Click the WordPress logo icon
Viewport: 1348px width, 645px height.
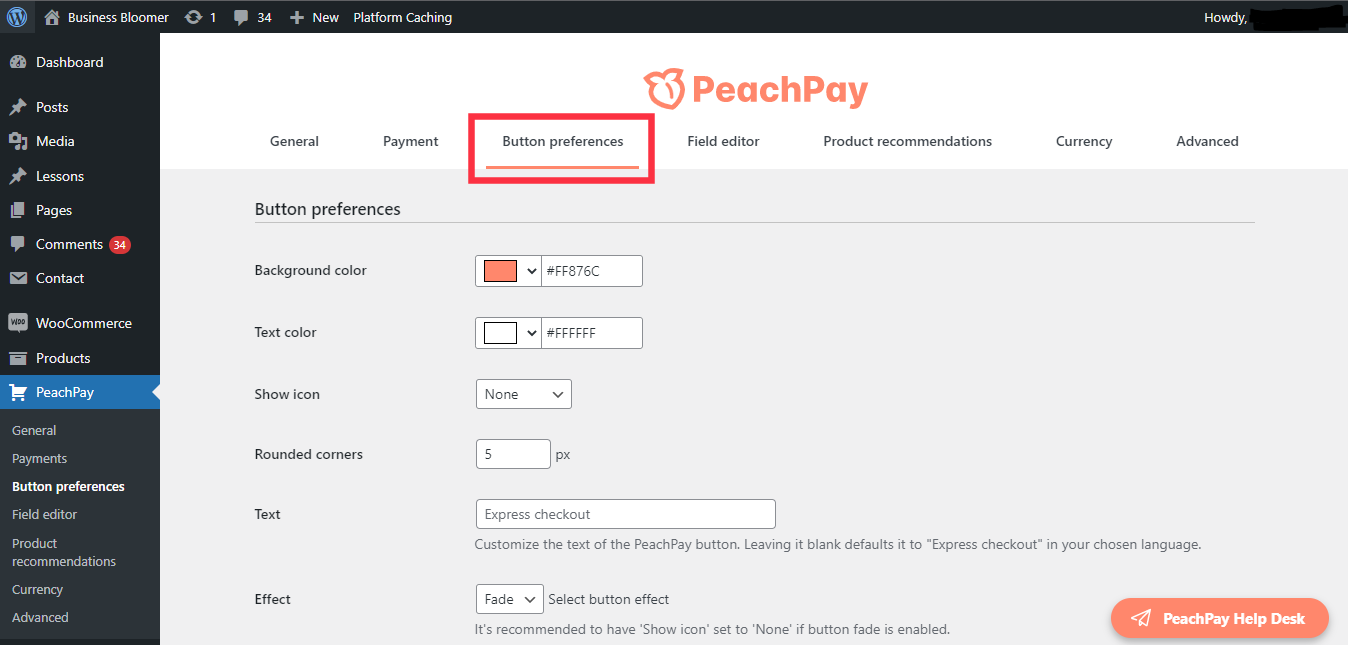(x=17, y=17)
